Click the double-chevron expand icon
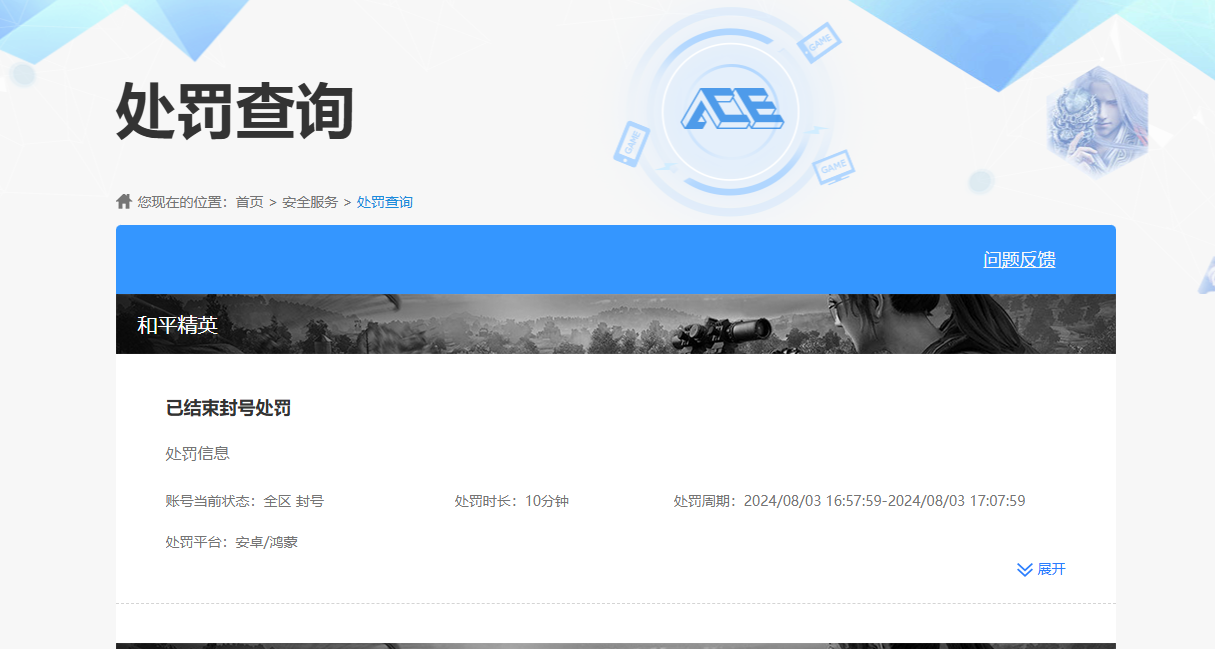 [x=1024, y=569]
